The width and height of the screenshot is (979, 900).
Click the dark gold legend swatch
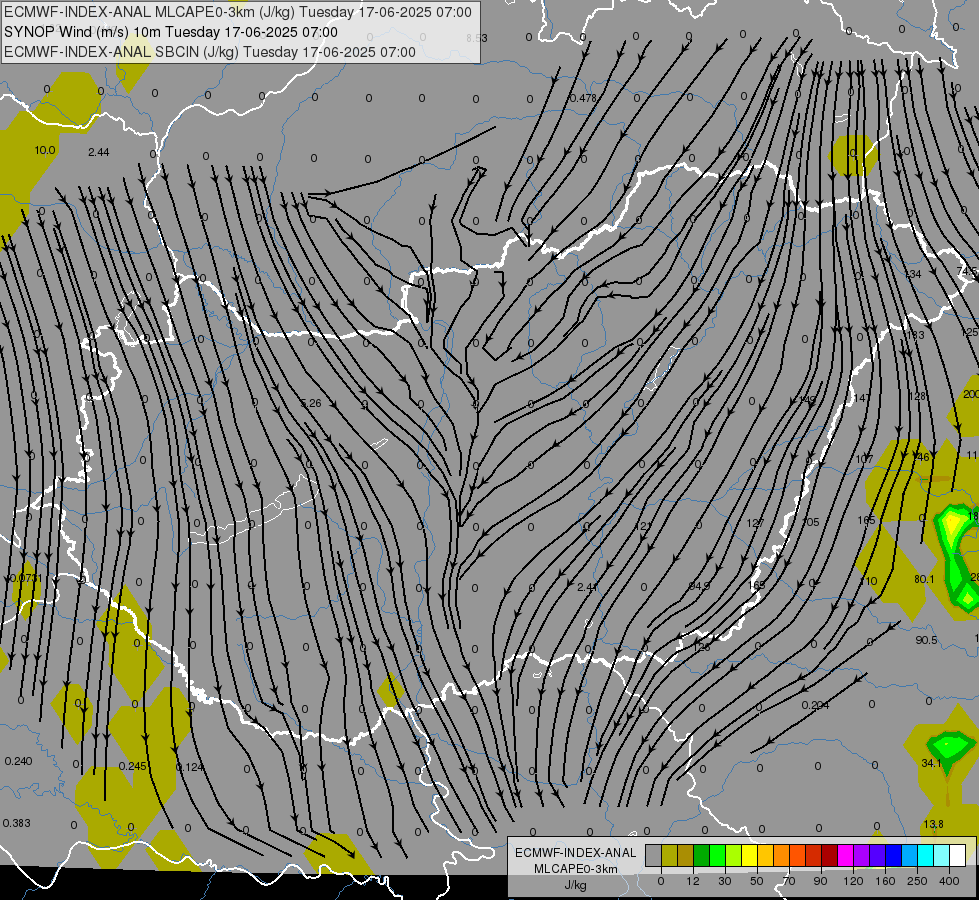coord(686,855)
